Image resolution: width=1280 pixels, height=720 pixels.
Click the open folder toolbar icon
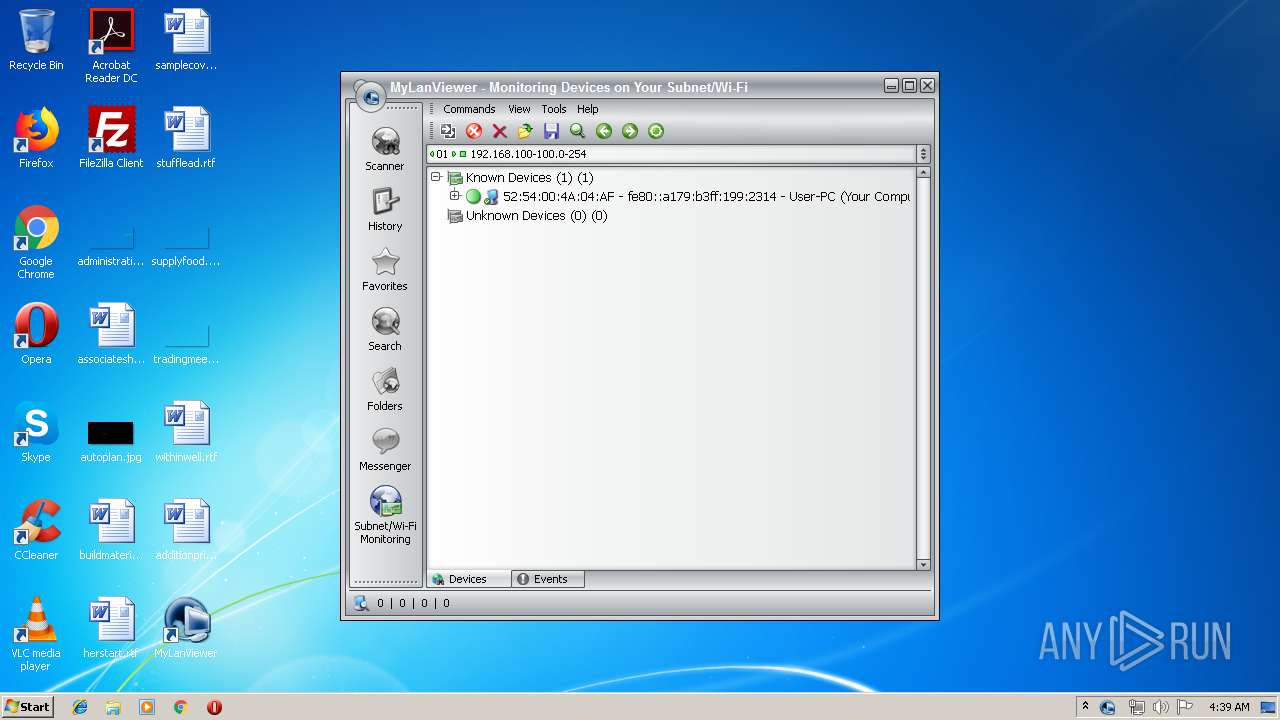click(x=525, y=131)
